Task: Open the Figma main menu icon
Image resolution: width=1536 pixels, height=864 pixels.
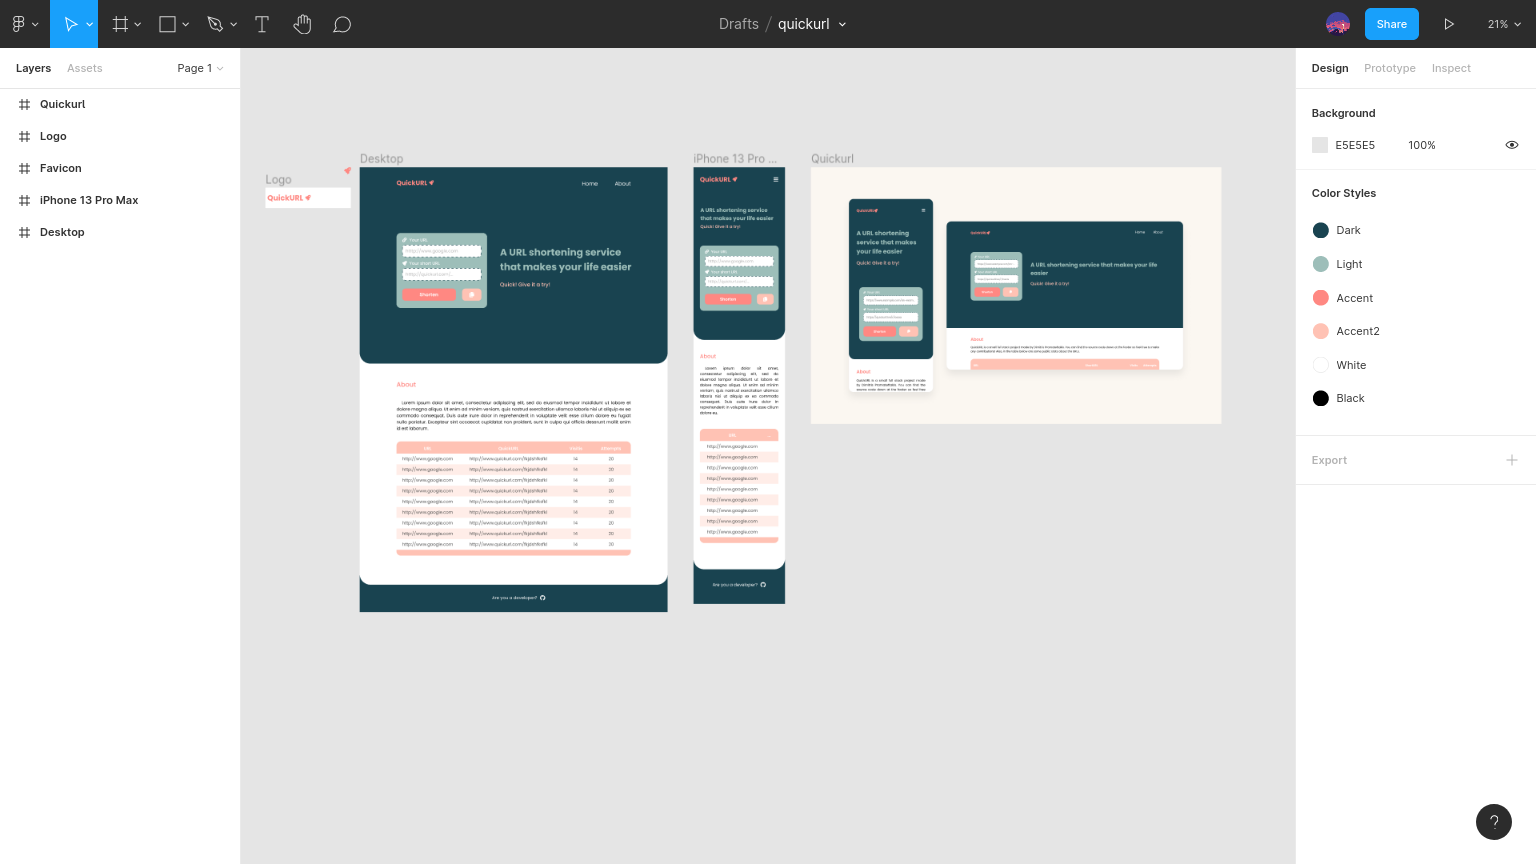Action: [x=18, y=24]
